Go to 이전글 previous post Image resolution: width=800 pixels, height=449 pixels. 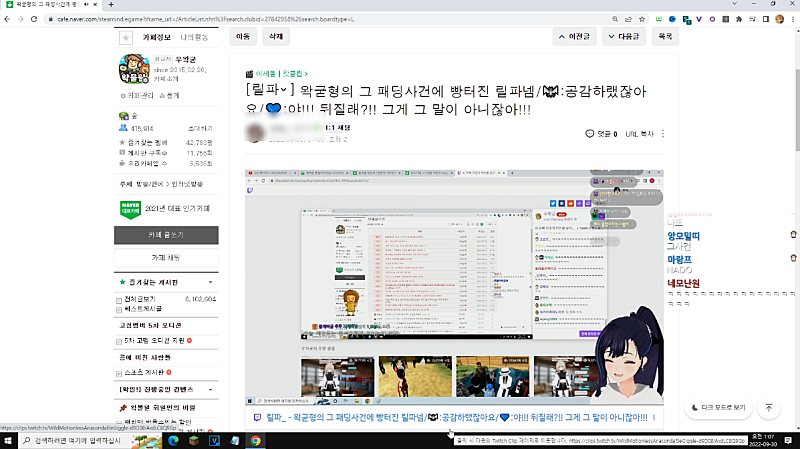coord(575,36)
